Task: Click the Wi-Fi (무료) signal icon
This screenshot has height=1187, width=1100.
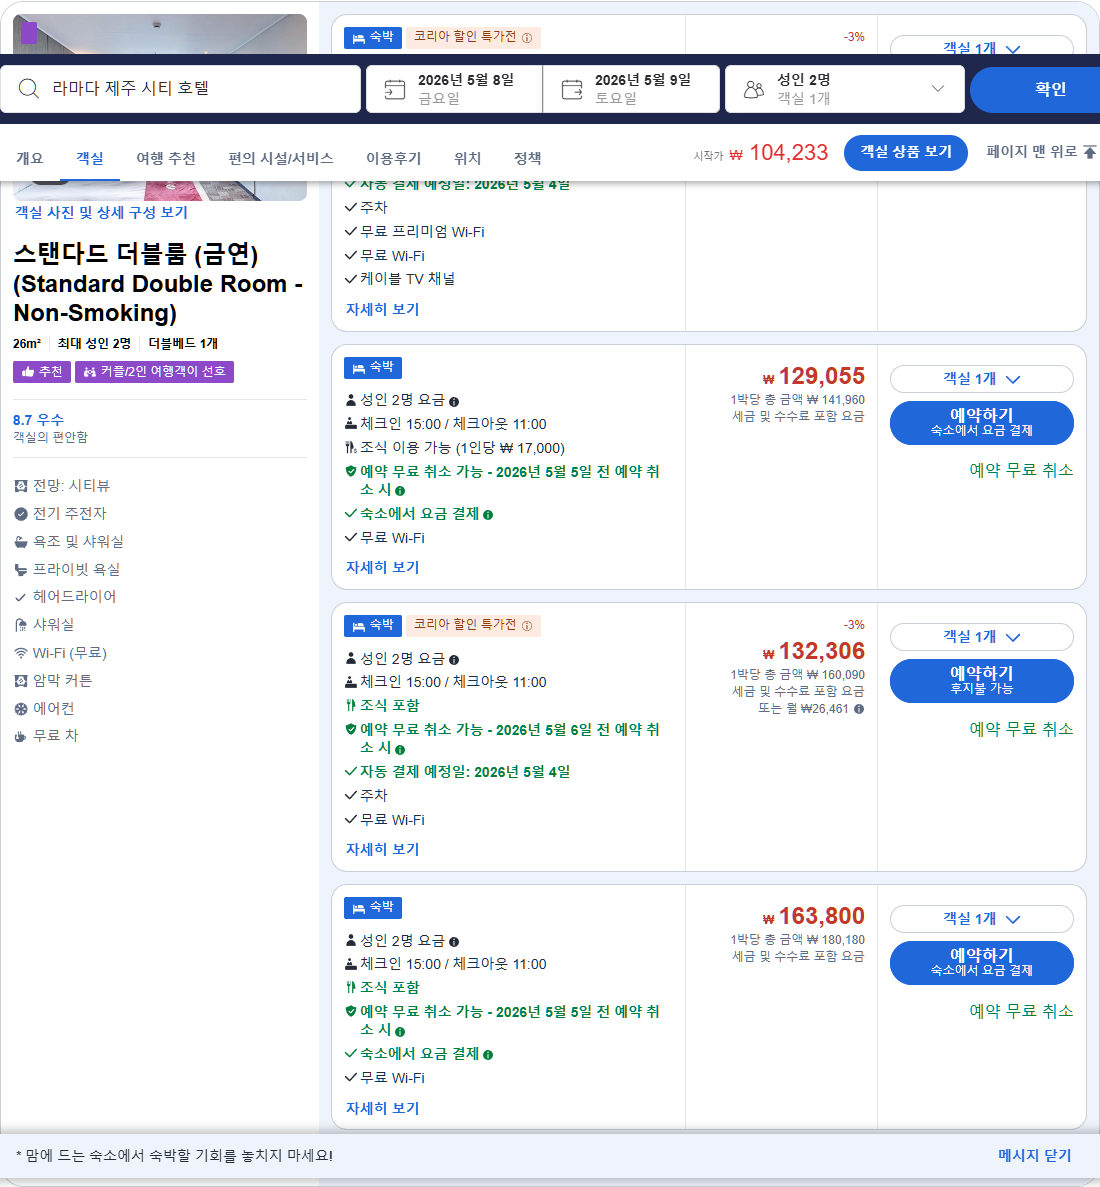Action: (21, 653)
